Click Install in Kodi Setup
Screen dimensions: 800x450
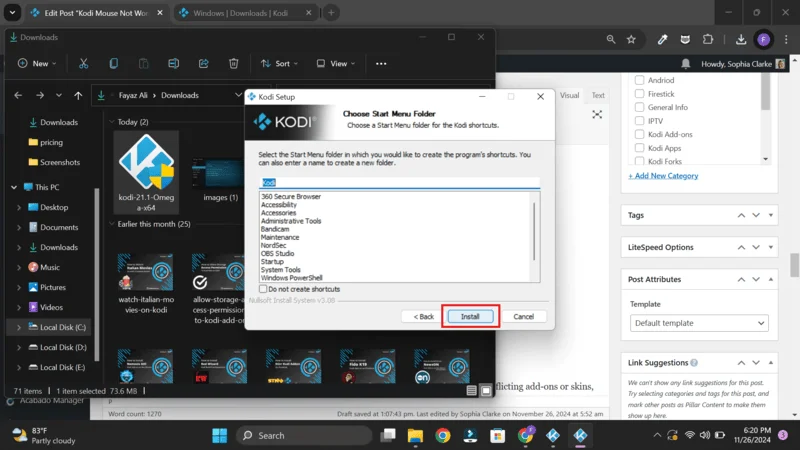470,317
